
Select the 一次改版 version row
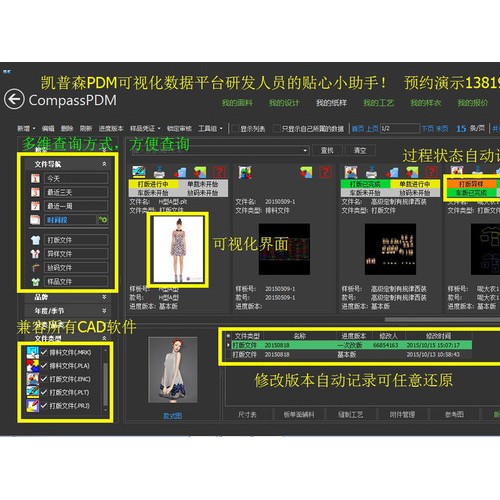352,345
